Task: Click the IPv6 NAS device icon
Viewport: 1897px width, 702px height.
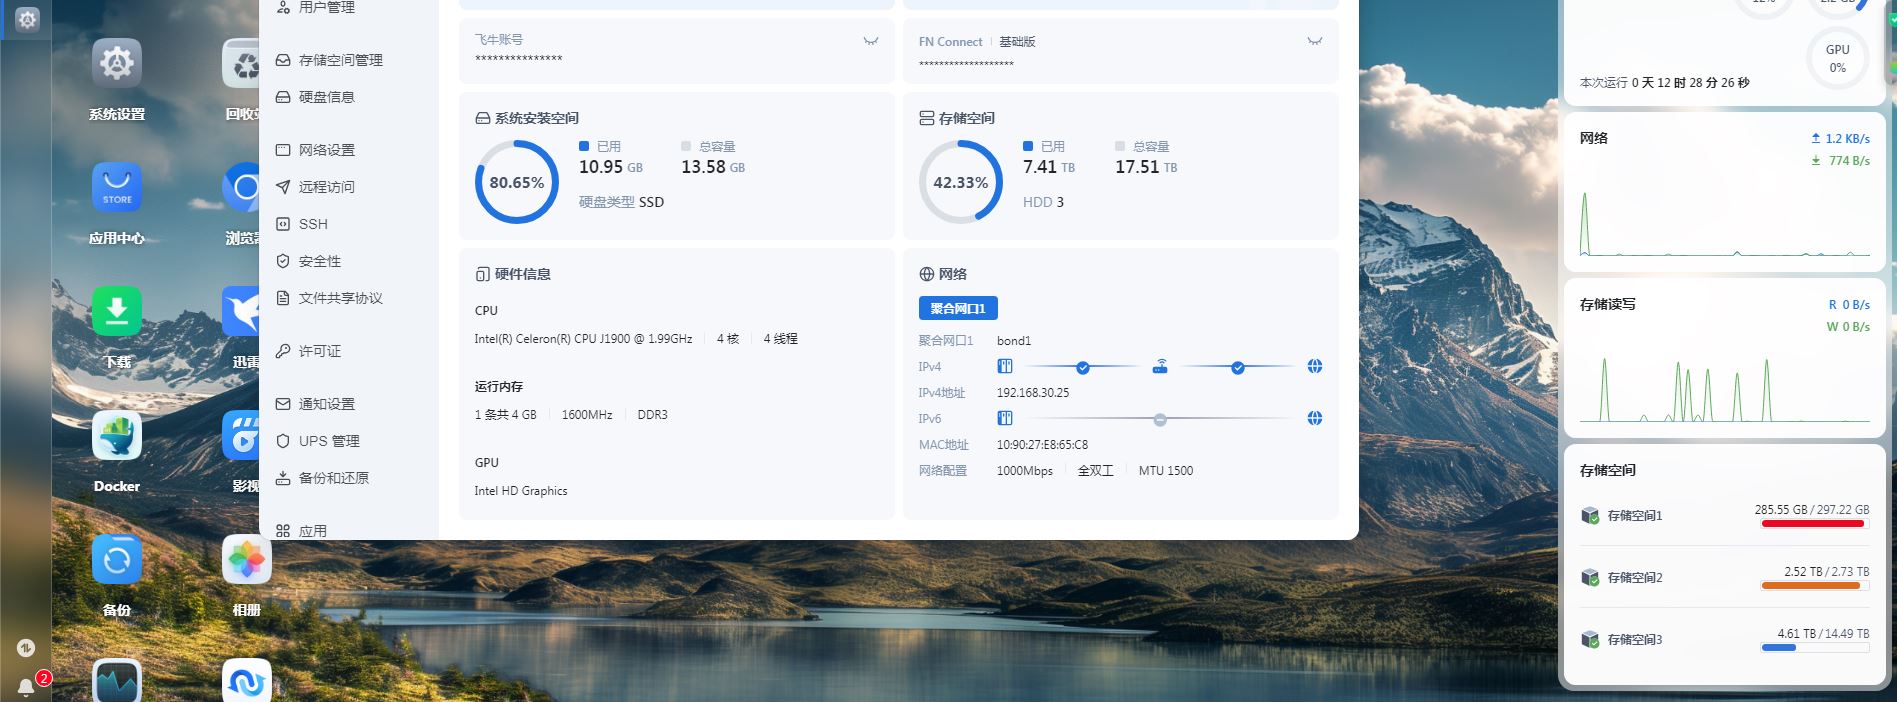Action: tap(1005, 418)
